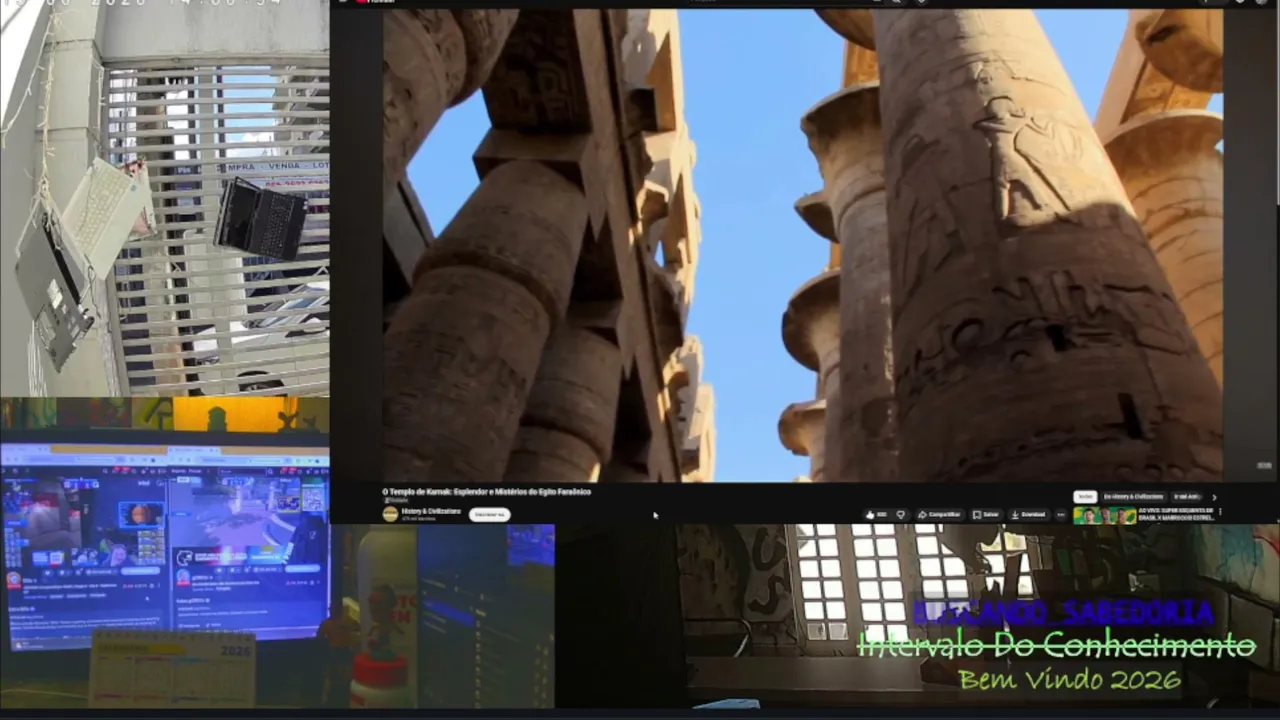The image size is (1280, 720).
Task: Open options menu for recommended live video
Action: point(1220,512)
